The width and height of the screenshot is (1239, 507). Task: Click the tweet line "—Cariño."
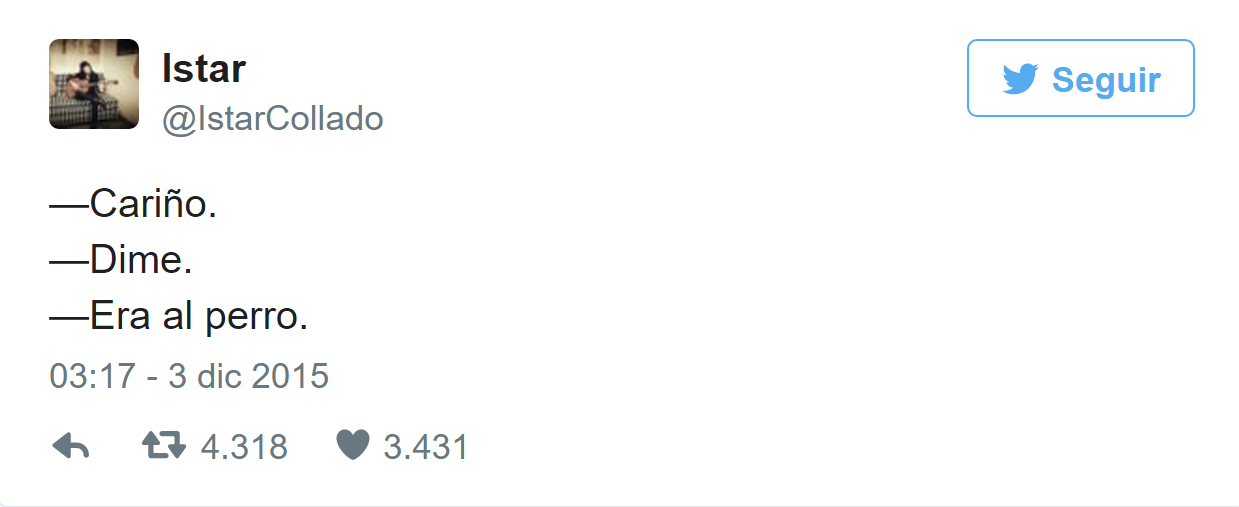pos(133,205)
